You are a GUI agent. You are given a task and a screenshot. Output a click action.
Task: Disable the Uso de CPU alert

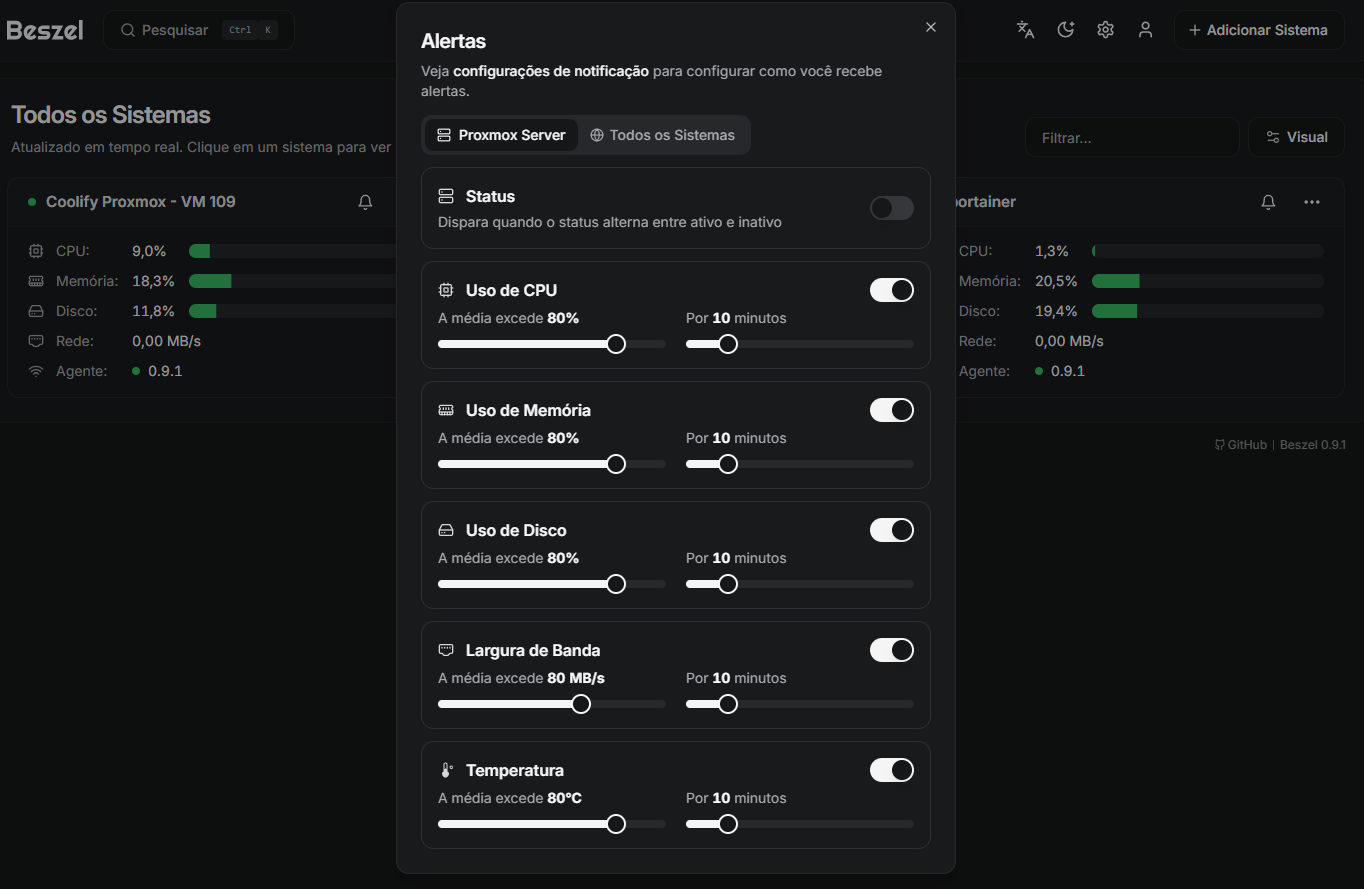pos(891,290)
